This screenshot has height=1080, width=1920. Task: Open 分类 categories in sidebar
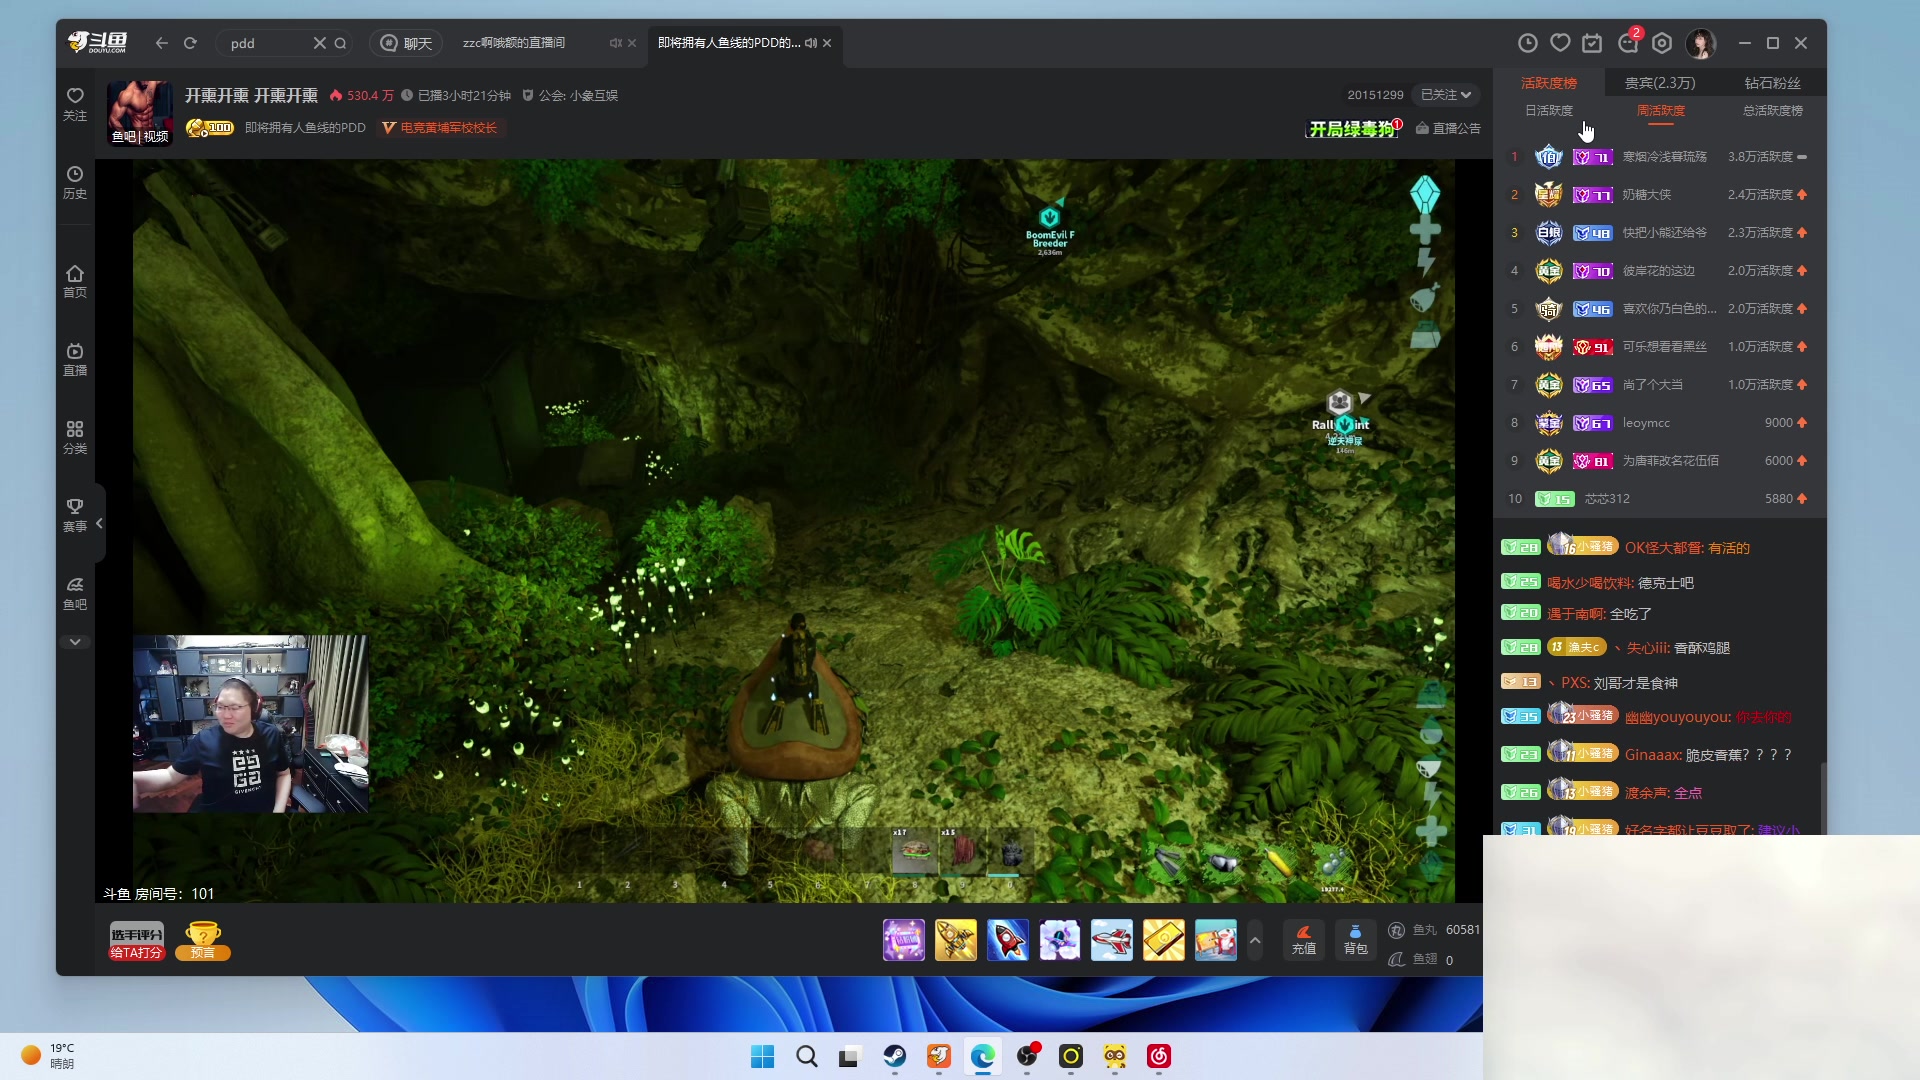75,438
